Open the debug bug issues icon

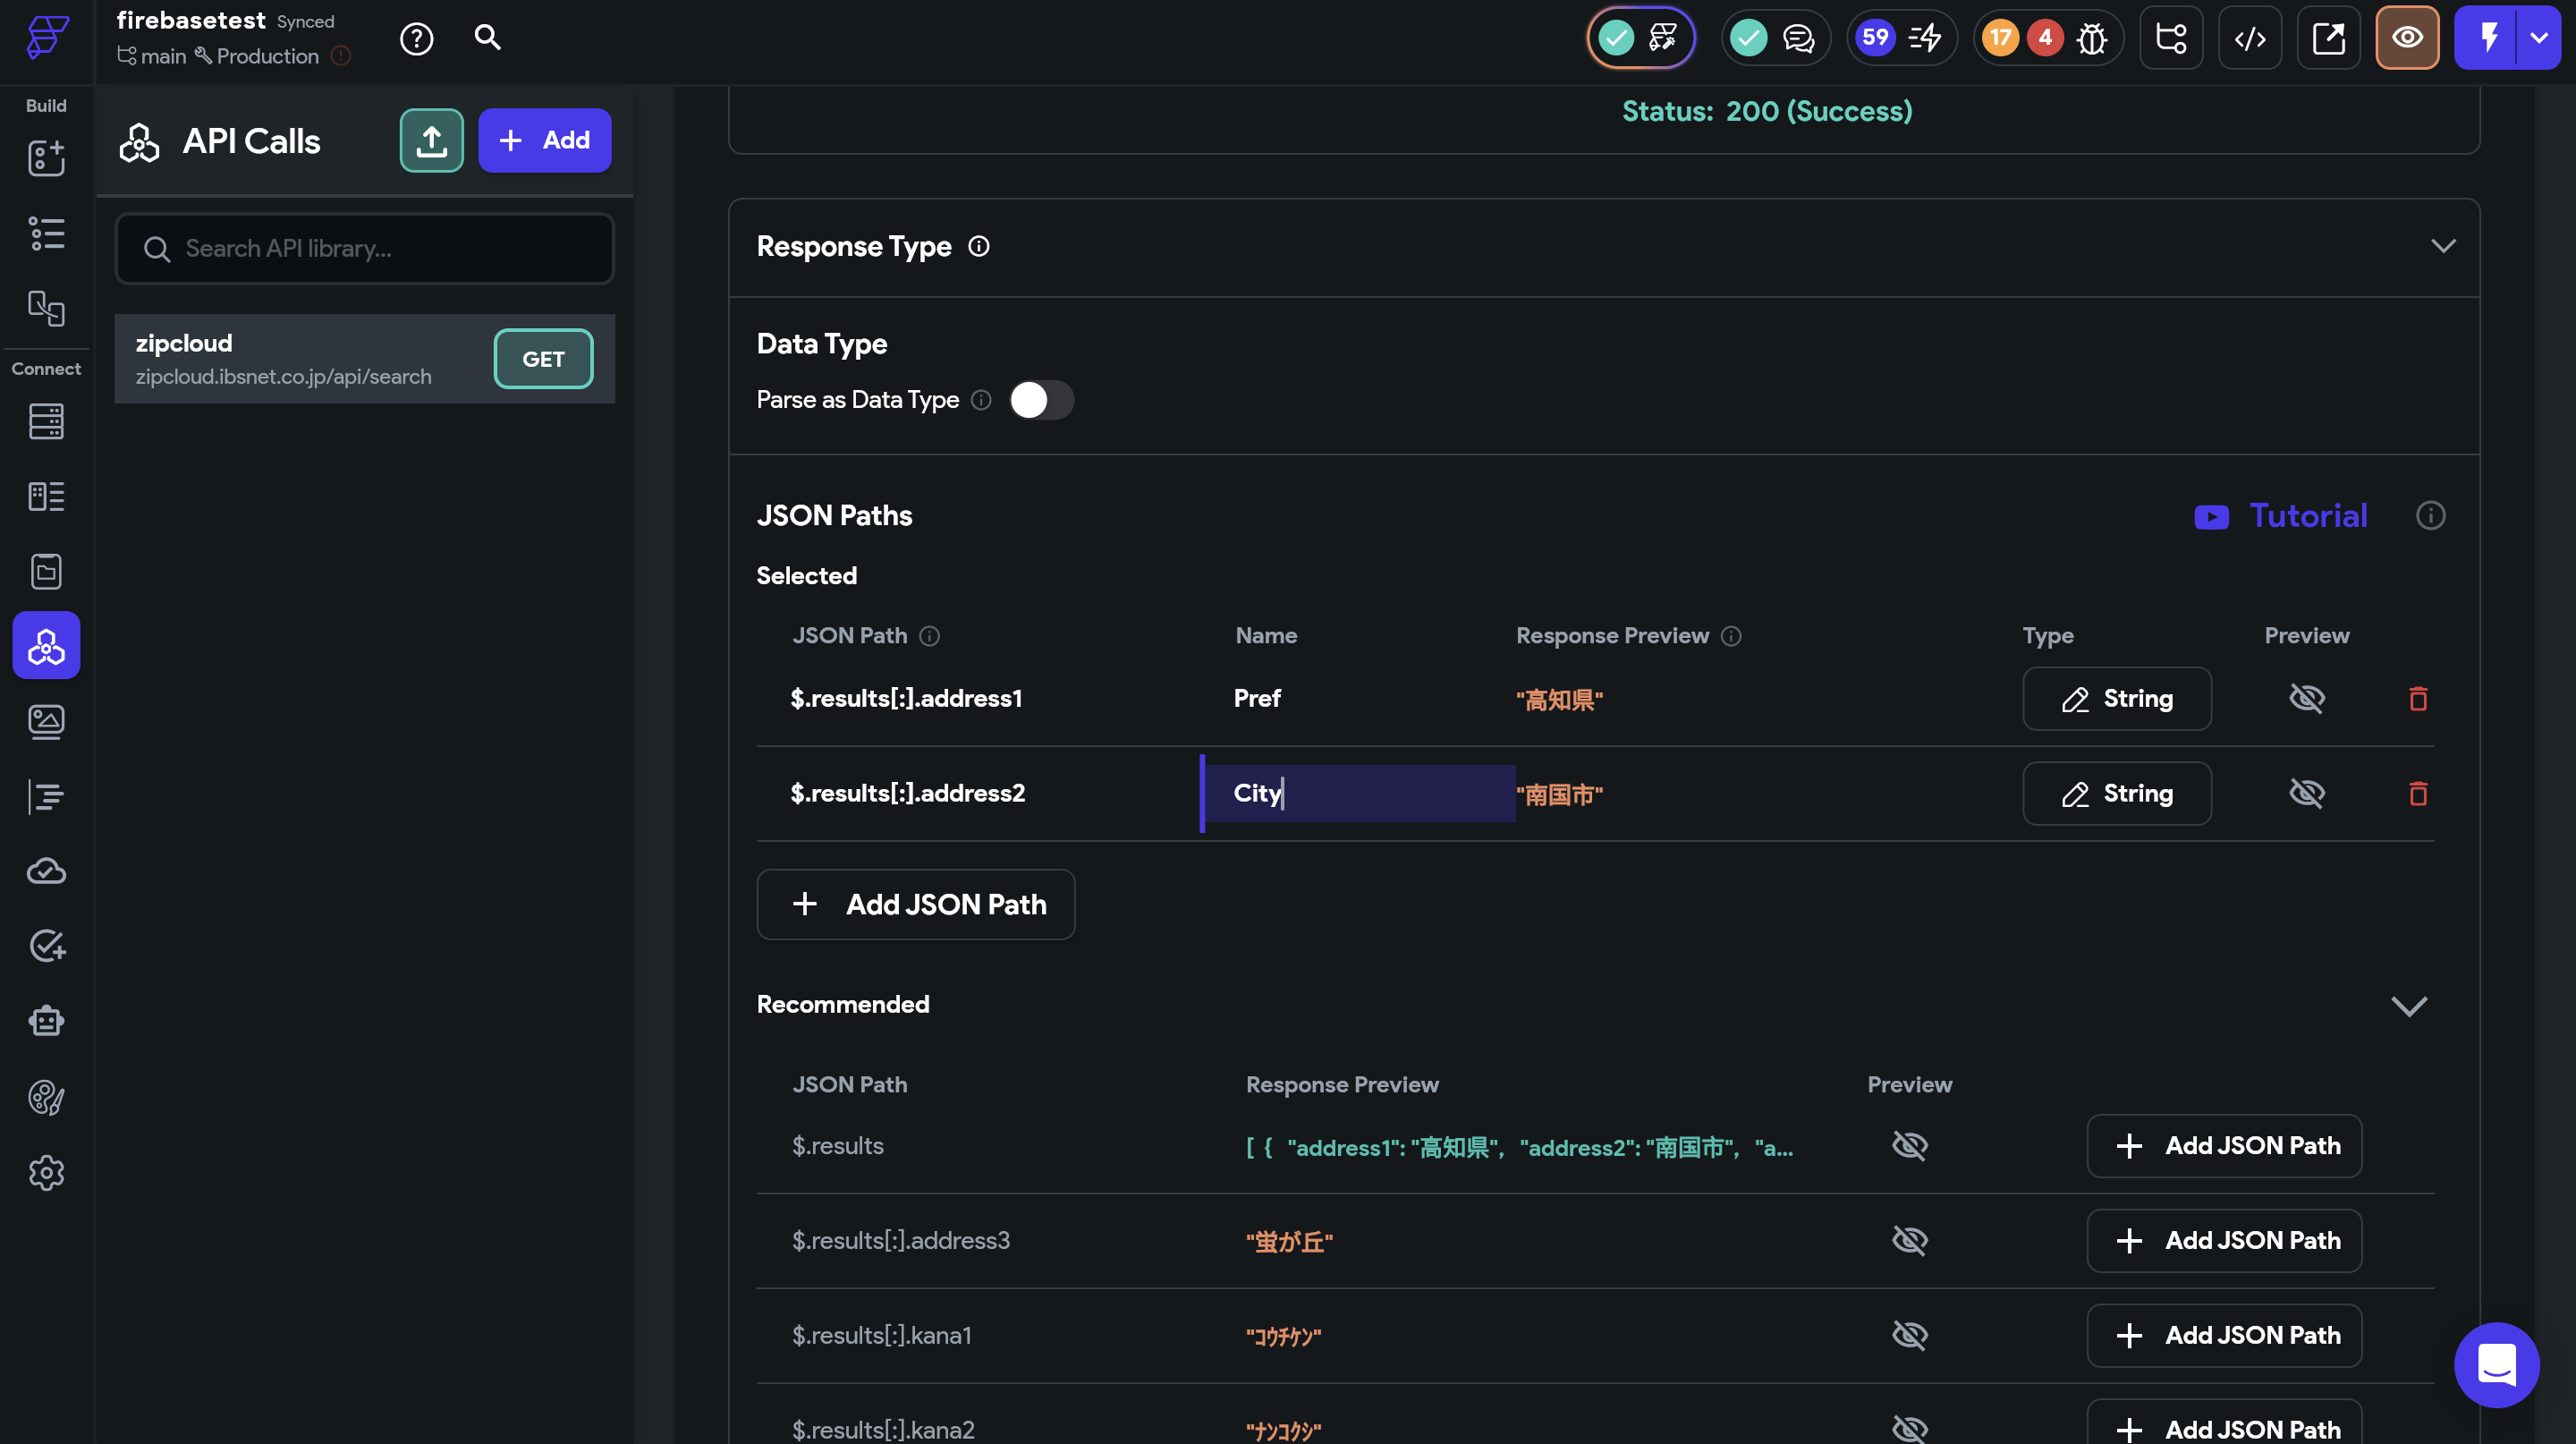2091,38
